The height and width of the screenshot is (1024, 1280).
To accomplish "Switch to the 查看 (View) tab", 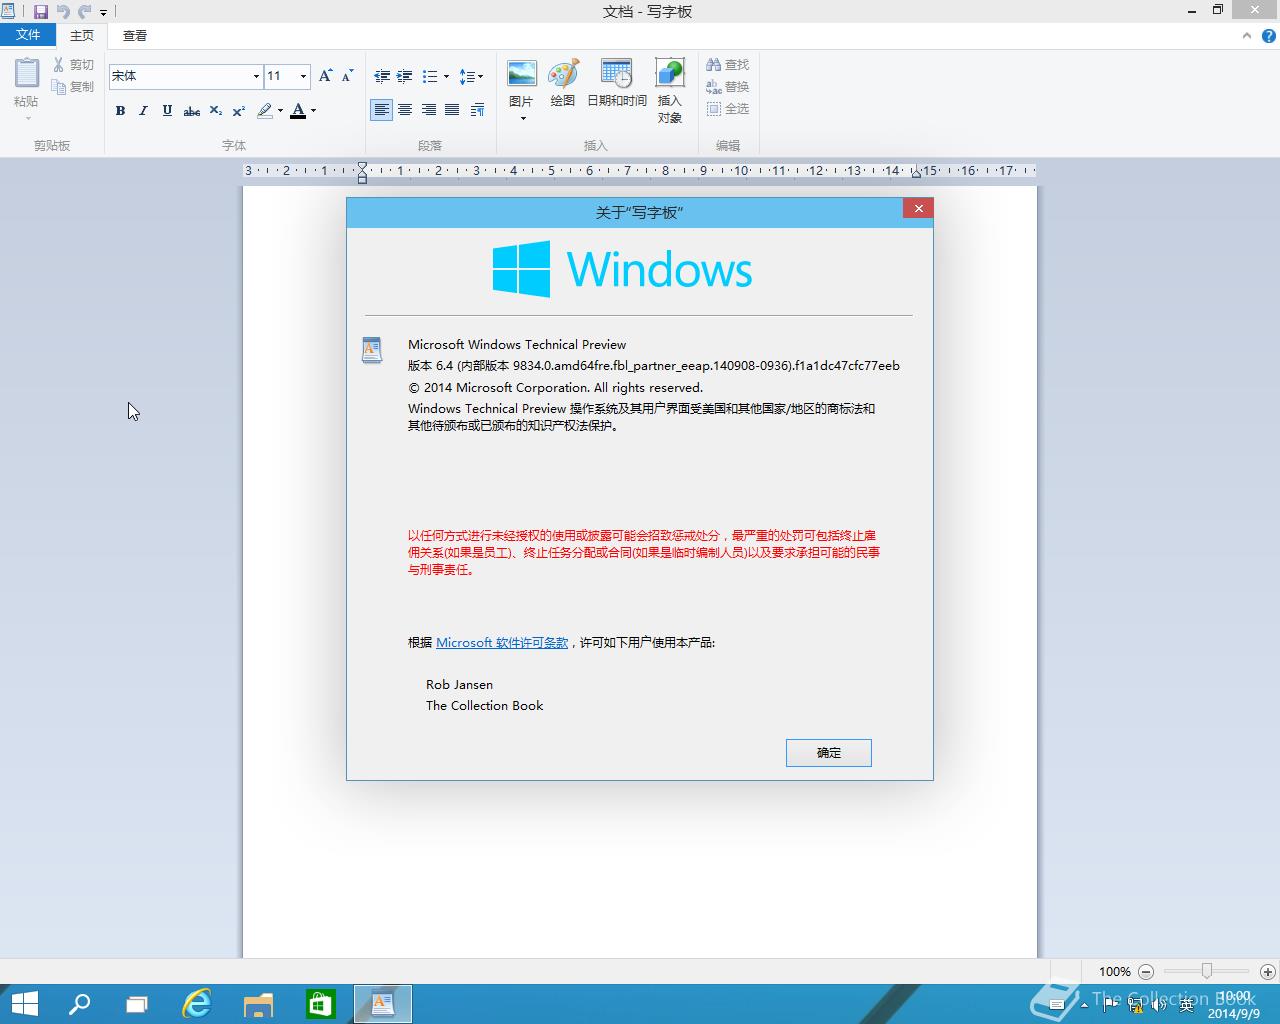I will click(x=135, y=35).
